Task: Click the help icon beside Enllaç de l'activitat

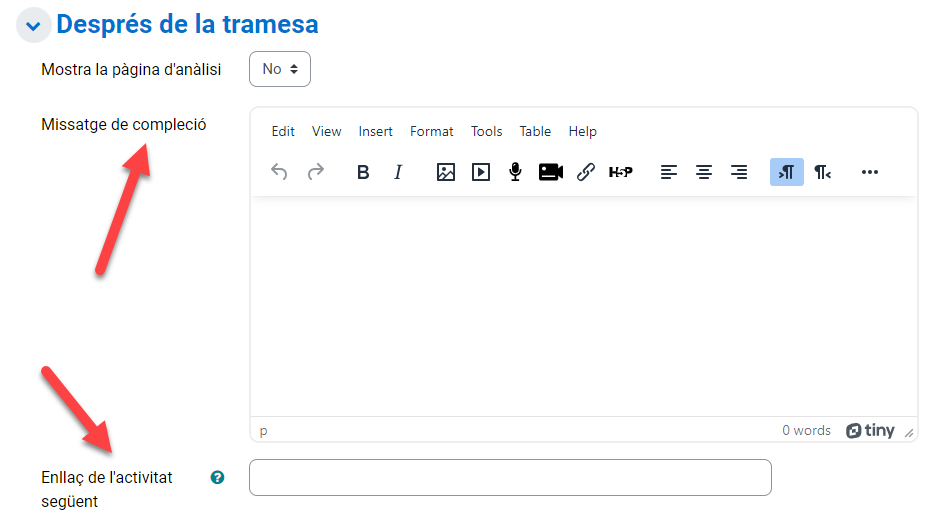Action: [x=217, y=478]
